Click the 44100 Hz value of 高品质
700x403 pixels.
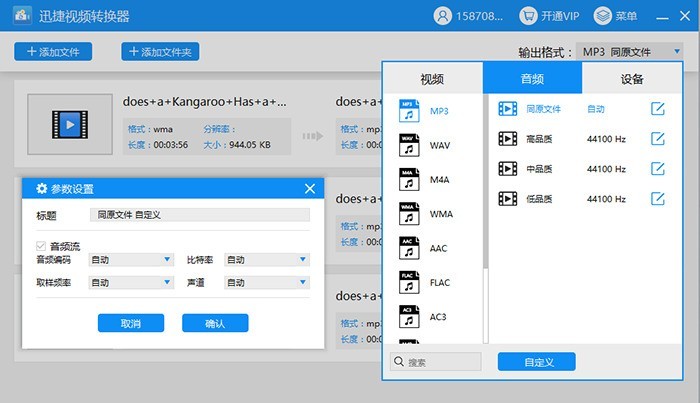[606, 139]
